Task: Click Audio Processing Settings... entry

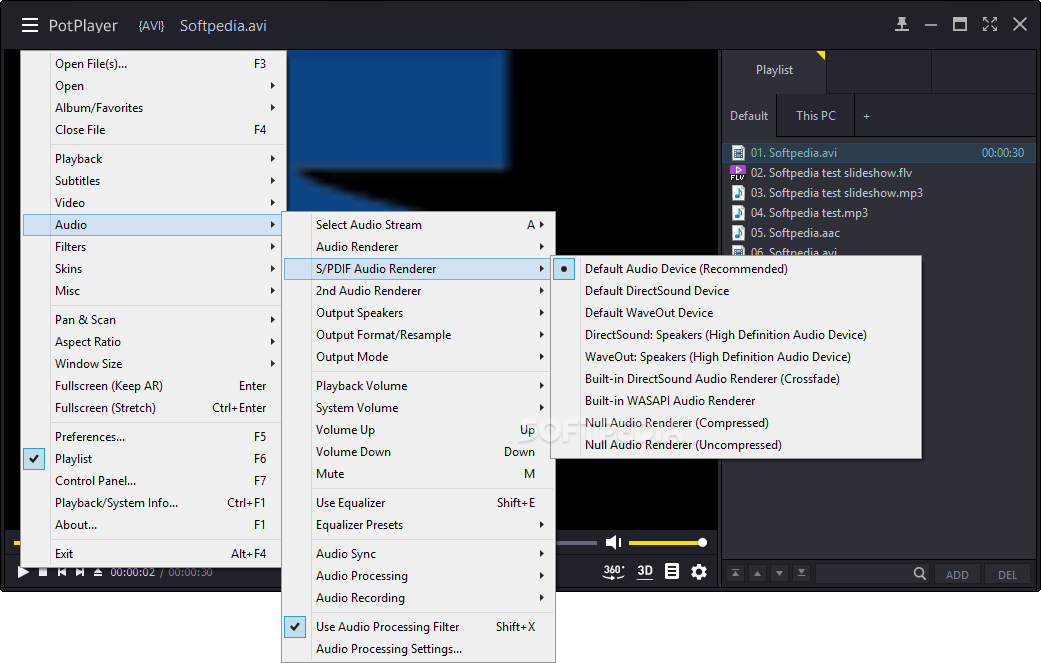Action: (418, 649)
